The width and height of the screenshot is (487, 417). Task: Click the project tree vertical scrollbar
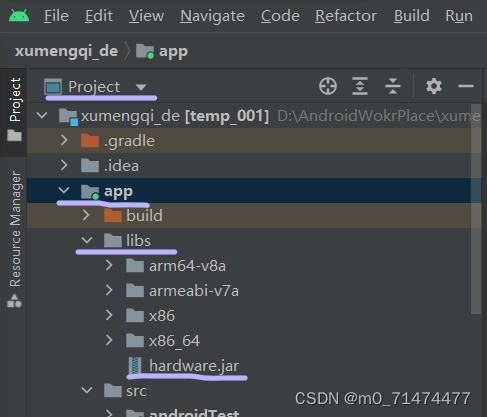476,210
